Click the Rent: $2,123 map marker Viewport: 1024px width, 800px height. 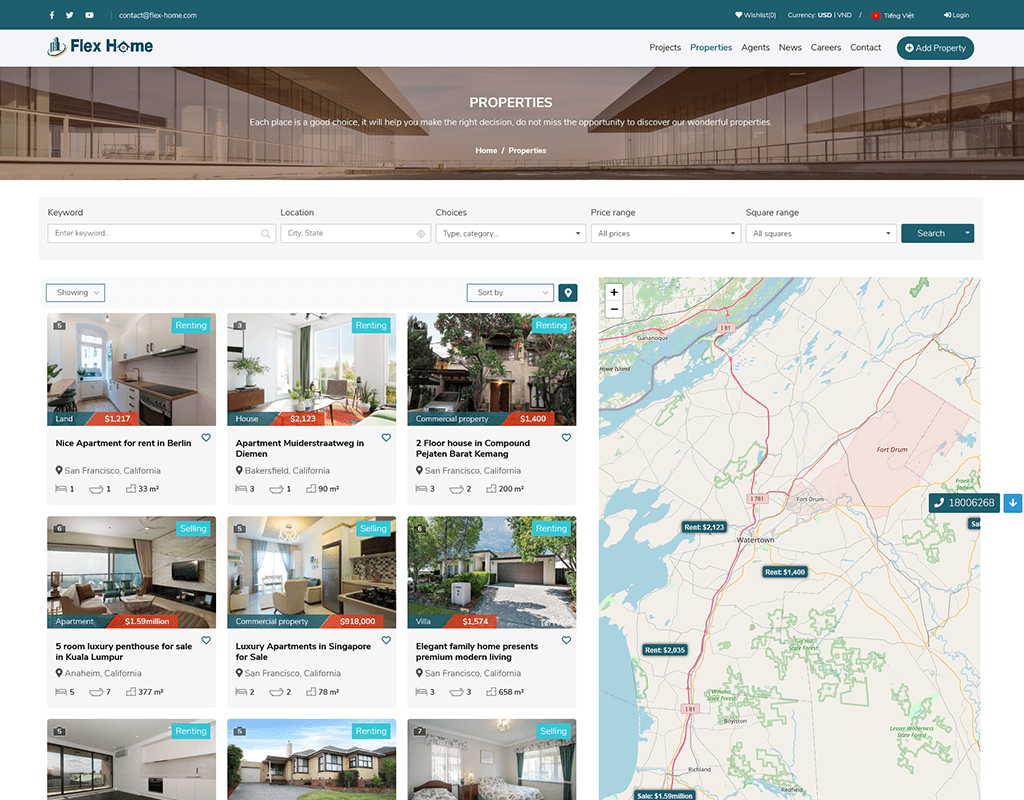[x=704, y=527]
